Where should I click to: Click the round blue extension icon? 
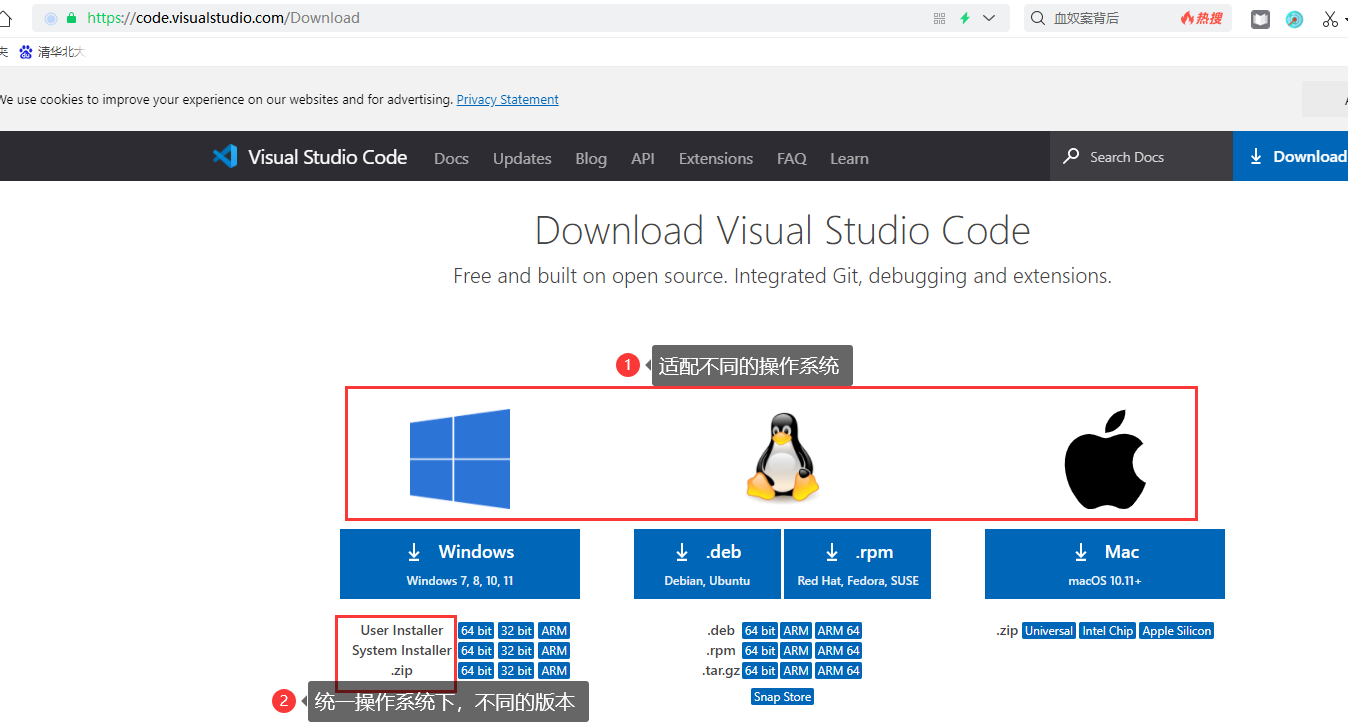point(1294,19)
